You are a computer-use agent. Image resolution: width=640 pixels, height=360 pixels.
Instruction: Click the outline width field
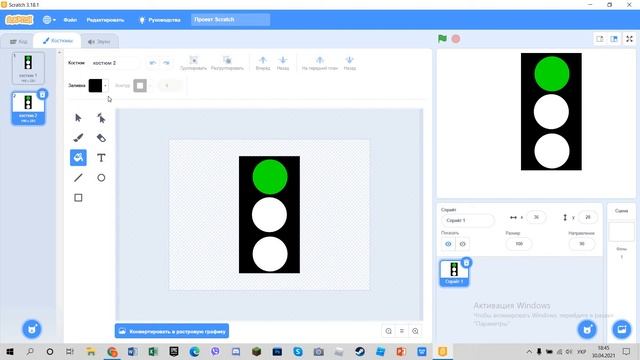click(x=169, y=86)
